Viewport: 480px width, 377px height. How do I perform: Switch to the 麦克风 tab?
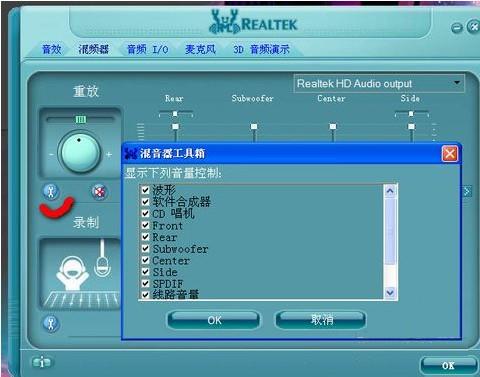click(200, 49)
